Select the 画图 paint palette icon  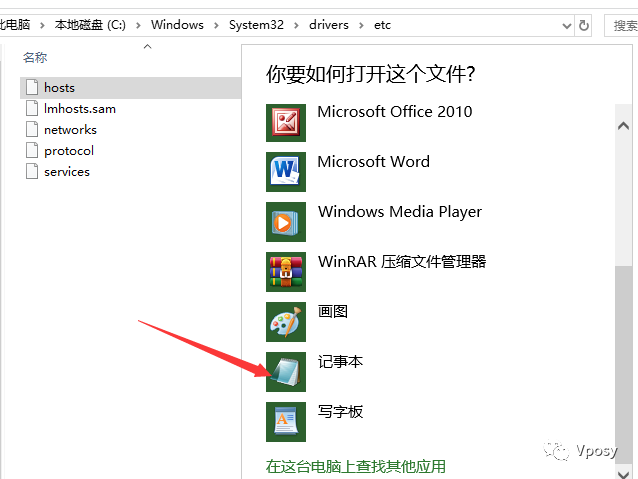(286, 322)
